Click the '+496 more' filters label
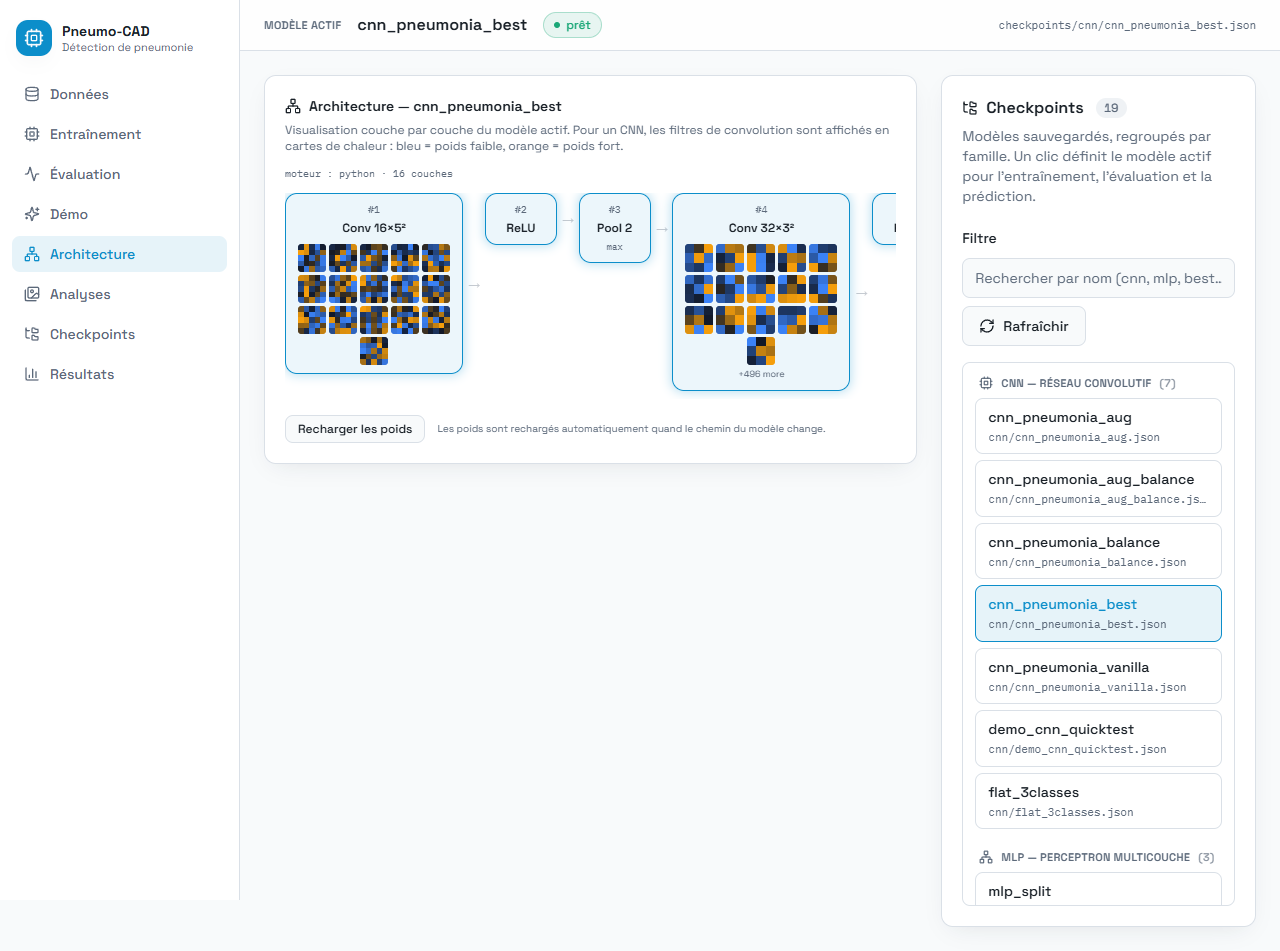Image resolution: width=1280 pixels, height=951 pixels. point(761,374)
